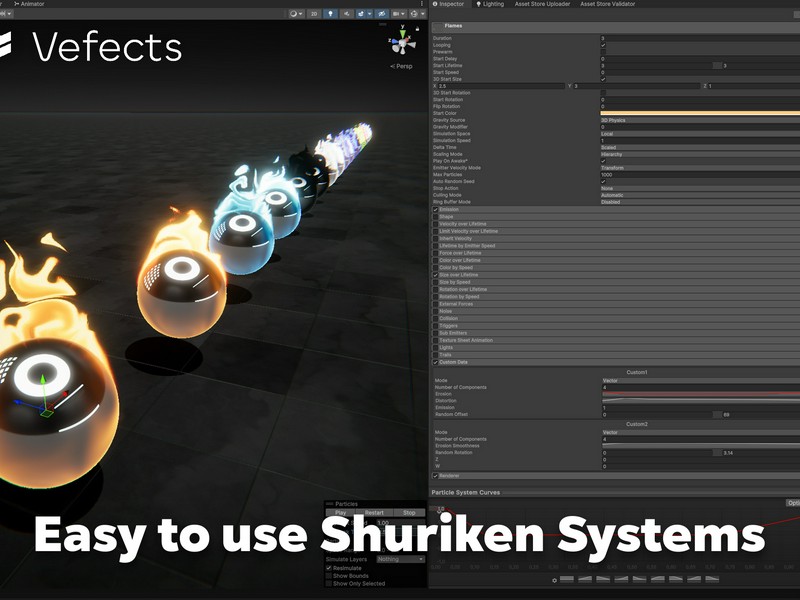Disable the Emission module checkbox
The width and height of the screenshot is (800, 600).
tap(436, 209)
